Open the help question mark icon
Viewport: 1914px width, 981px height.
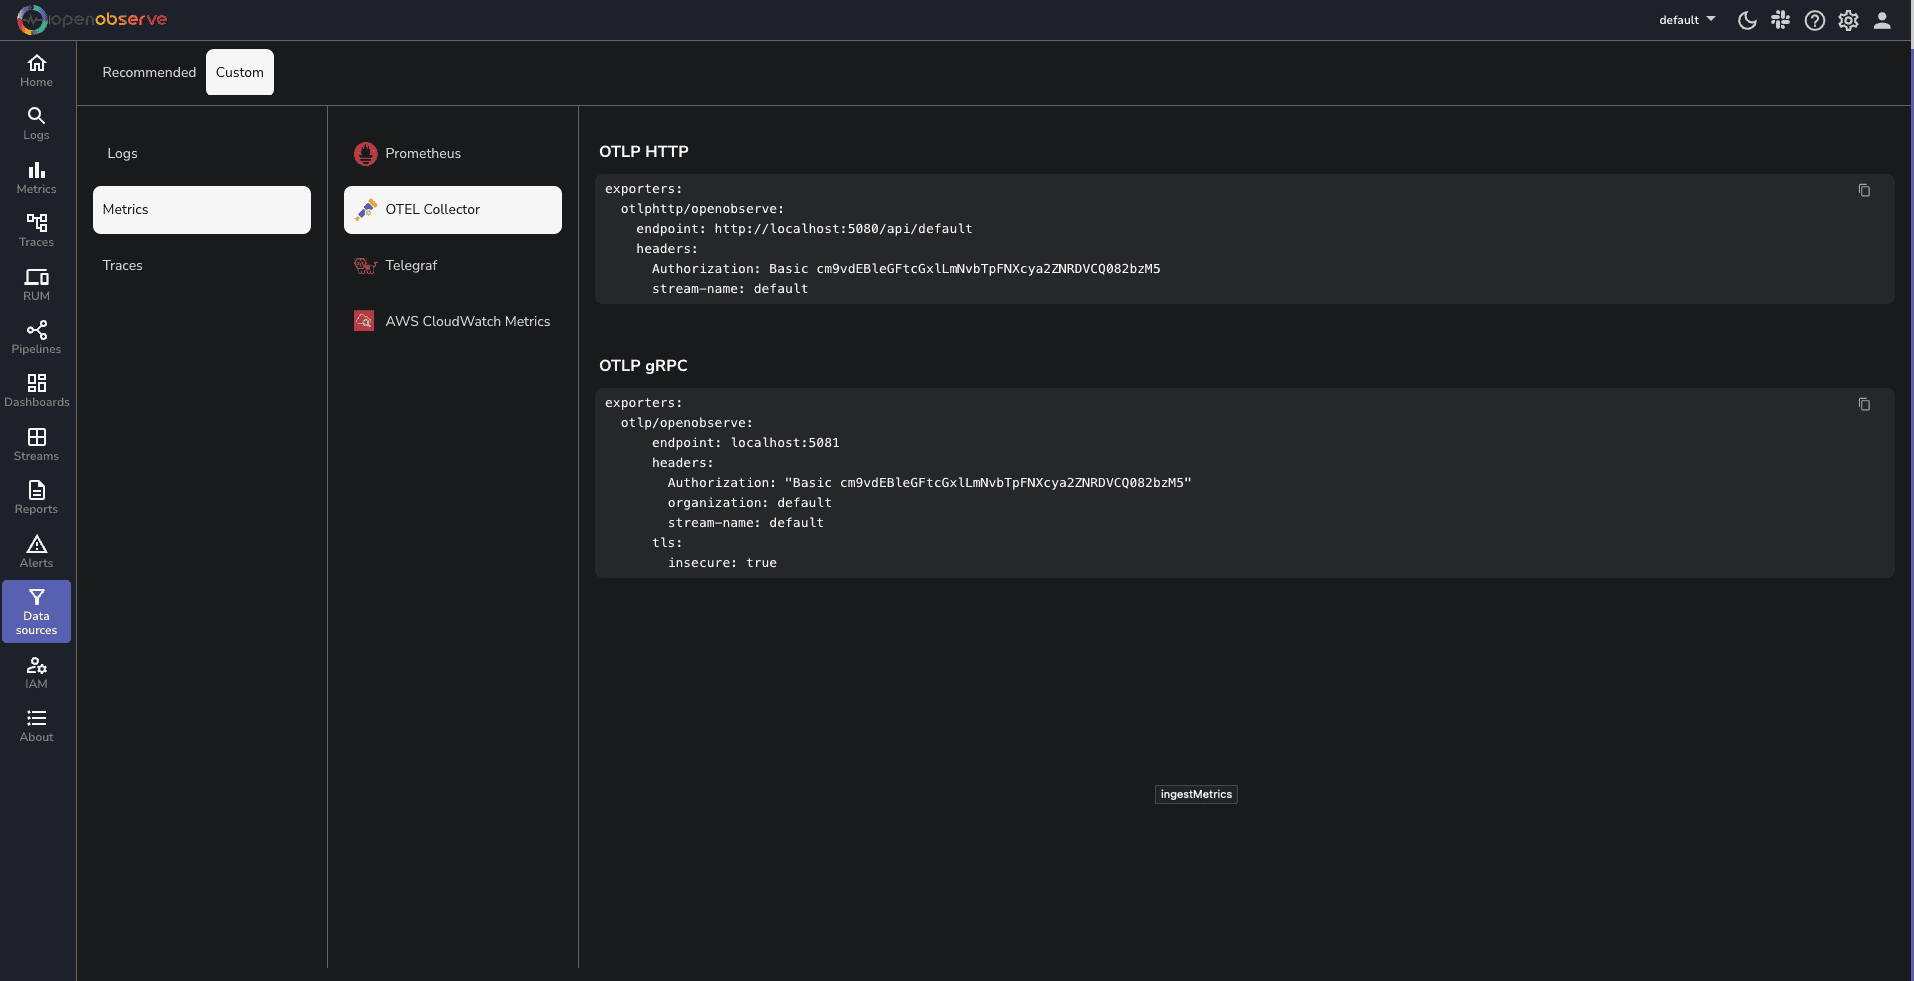tap(1814, 20)
